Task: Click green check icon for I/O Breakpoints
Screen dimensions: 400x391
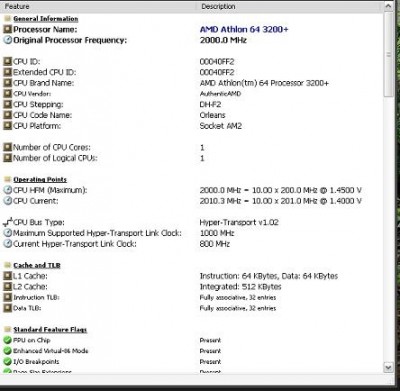Action: coord(7,362)
